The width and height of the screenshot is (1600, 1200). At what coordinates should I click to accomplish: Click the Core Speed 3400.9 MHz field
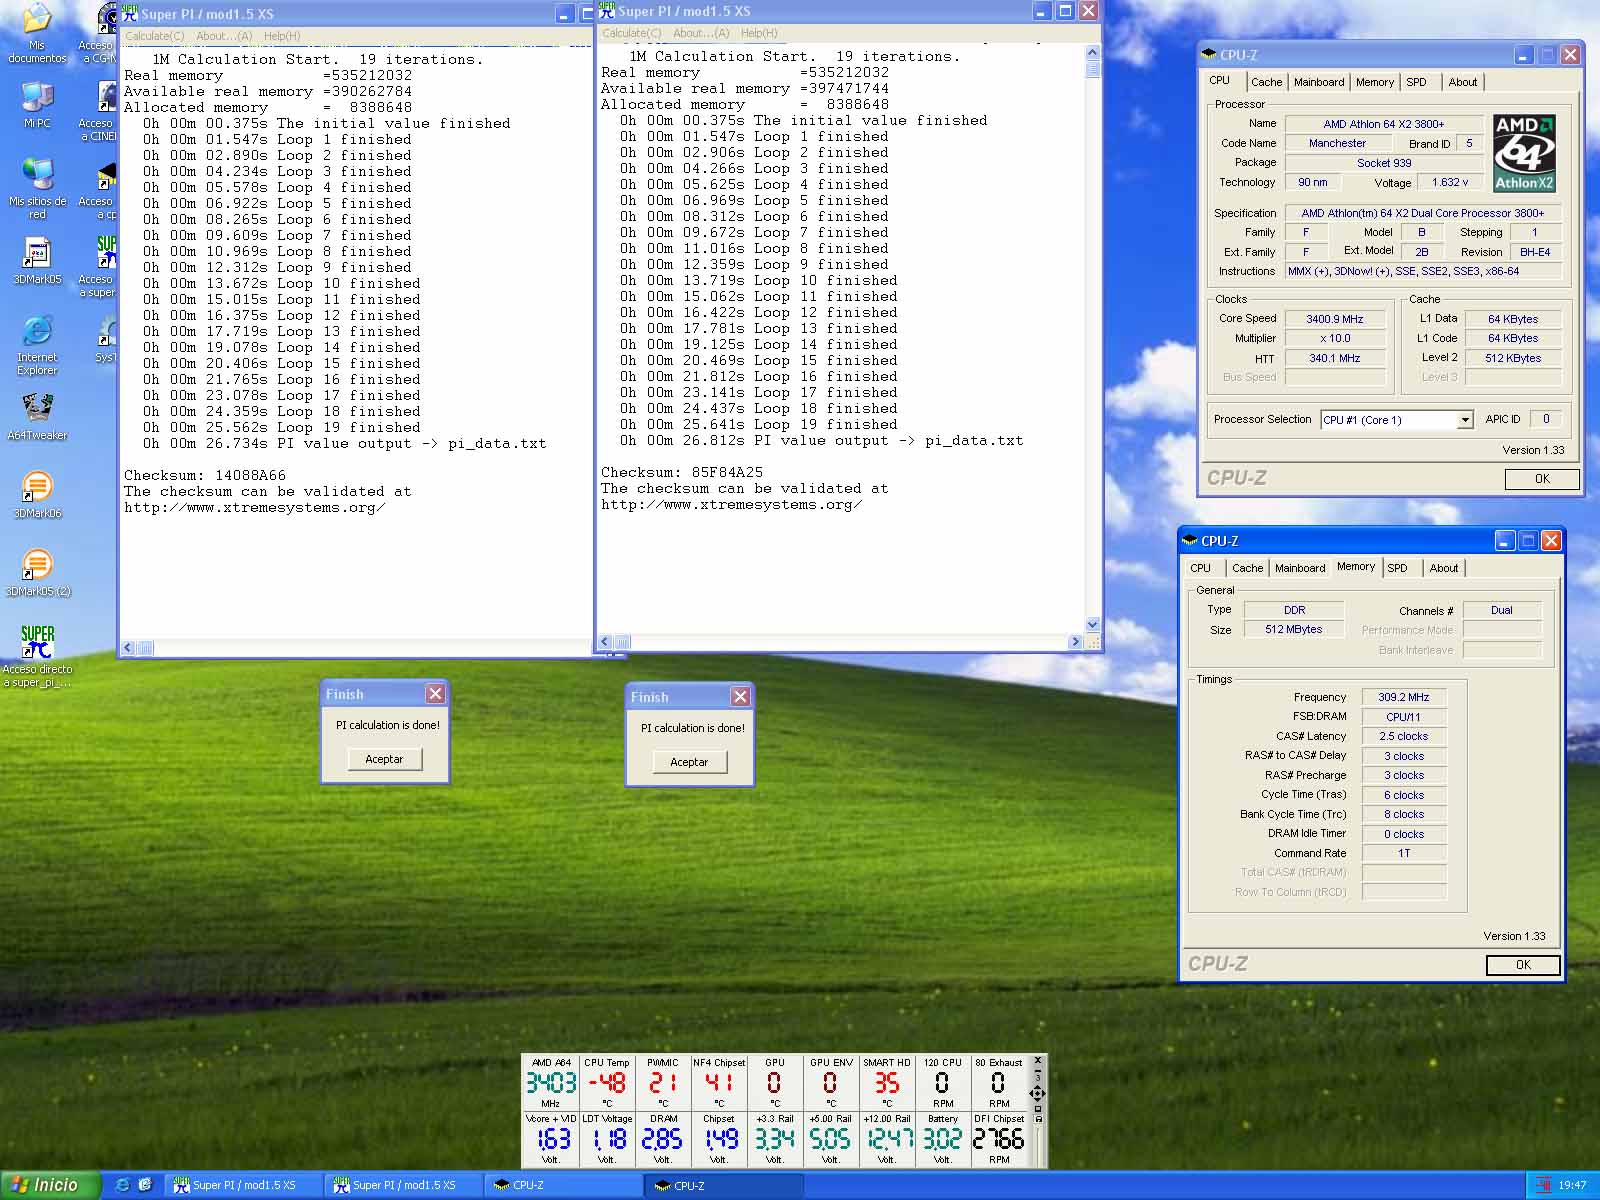(x=1335, y=319)
